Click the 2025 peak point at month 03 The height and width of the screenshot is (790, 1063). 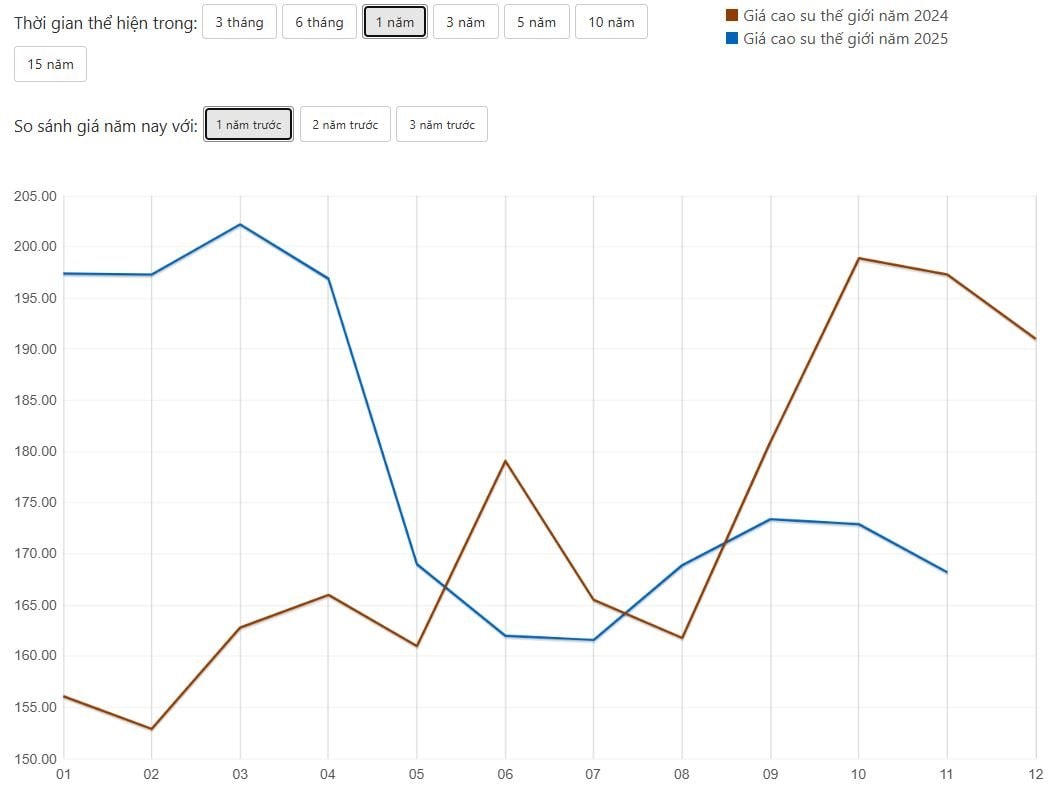point(240,224)
